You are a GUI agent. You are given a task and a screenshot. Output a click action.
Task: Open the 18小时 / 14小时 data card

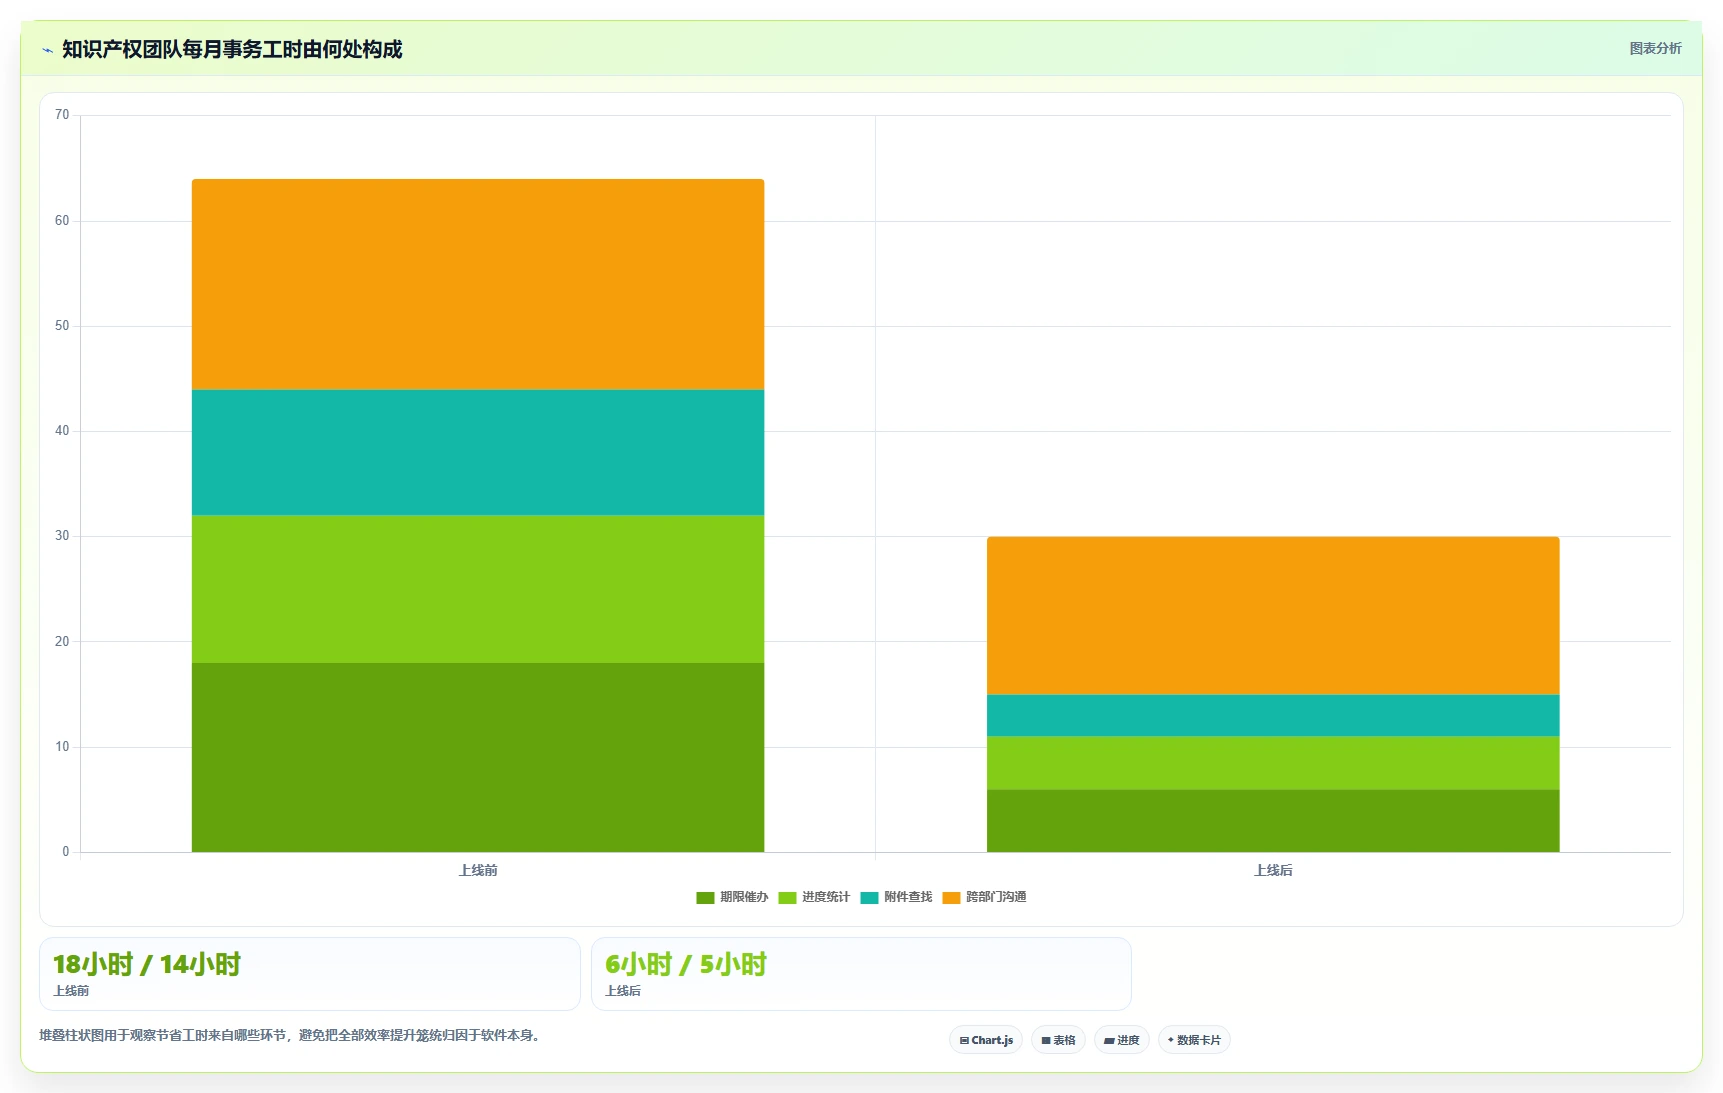(310, 974)
